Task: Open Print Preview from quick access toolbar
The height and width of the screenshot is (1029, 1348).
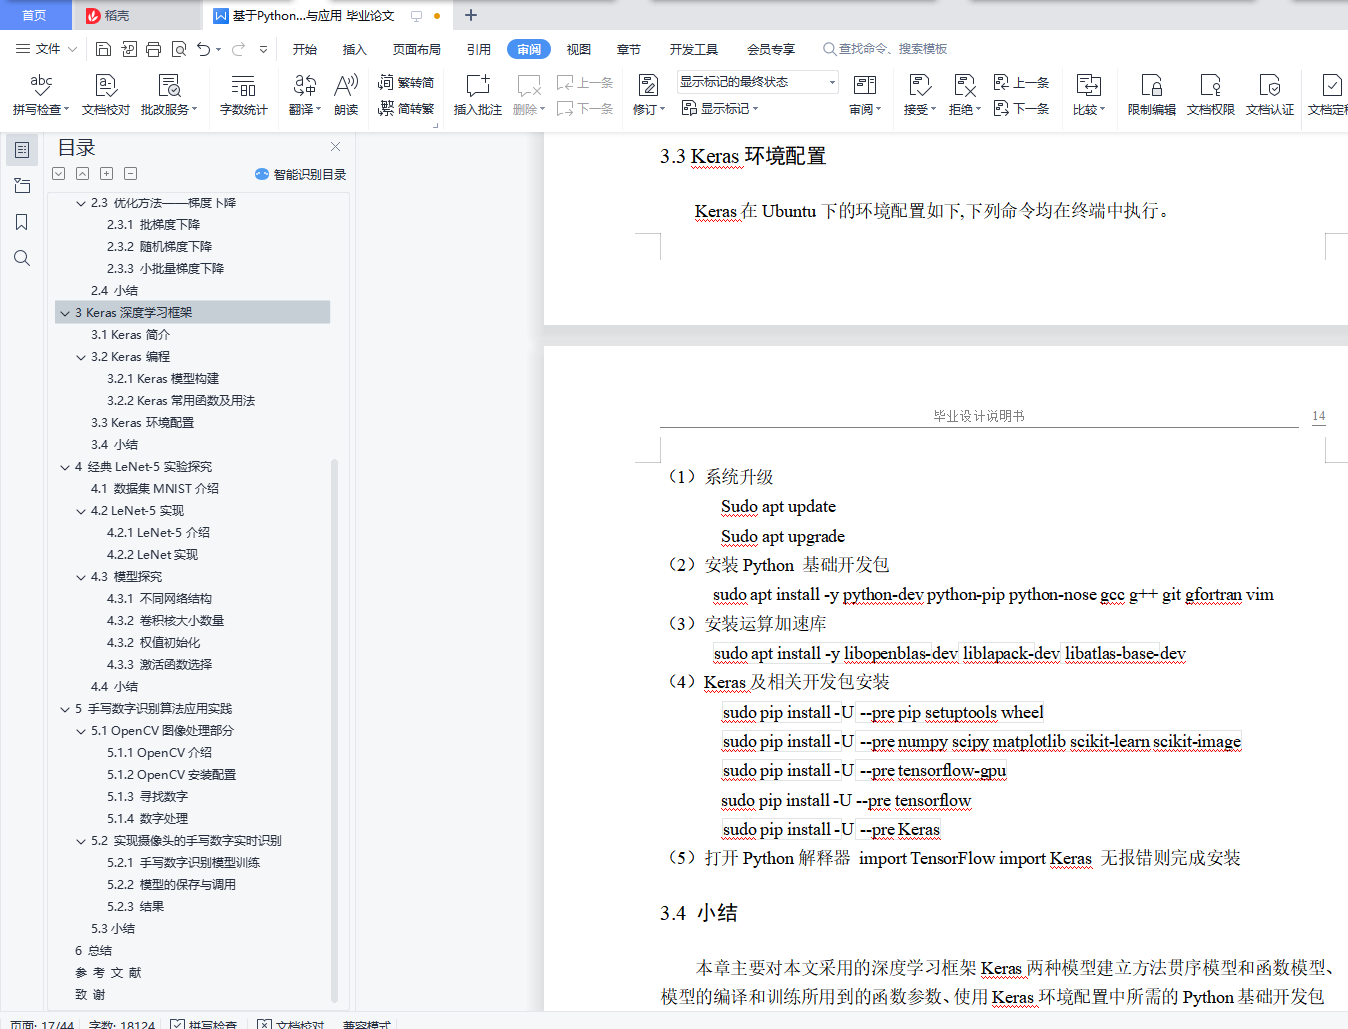Action: [x=179, y=49]
